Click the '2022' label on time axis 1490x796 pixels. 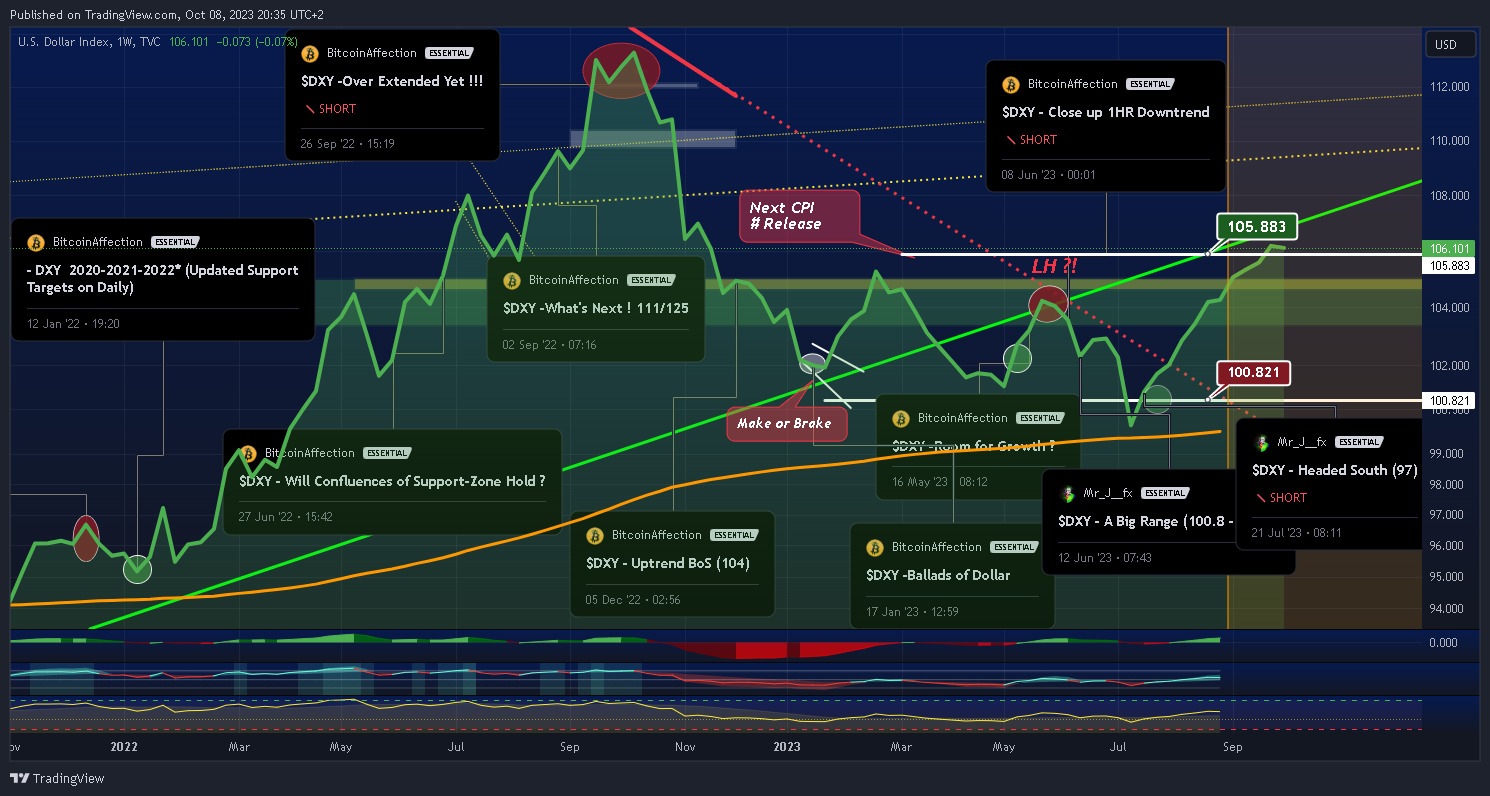pos(124,747)
